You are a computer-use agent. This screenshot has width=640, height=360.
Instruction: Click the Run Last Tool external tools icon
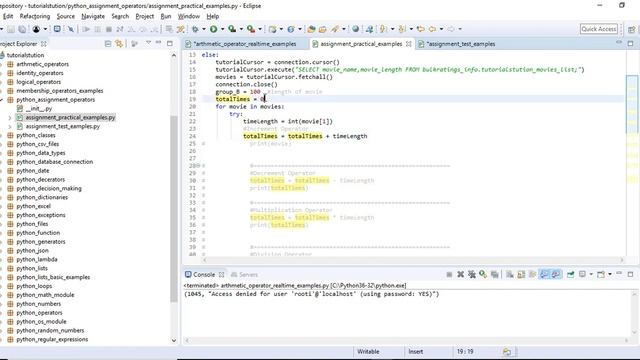point(250,29)
